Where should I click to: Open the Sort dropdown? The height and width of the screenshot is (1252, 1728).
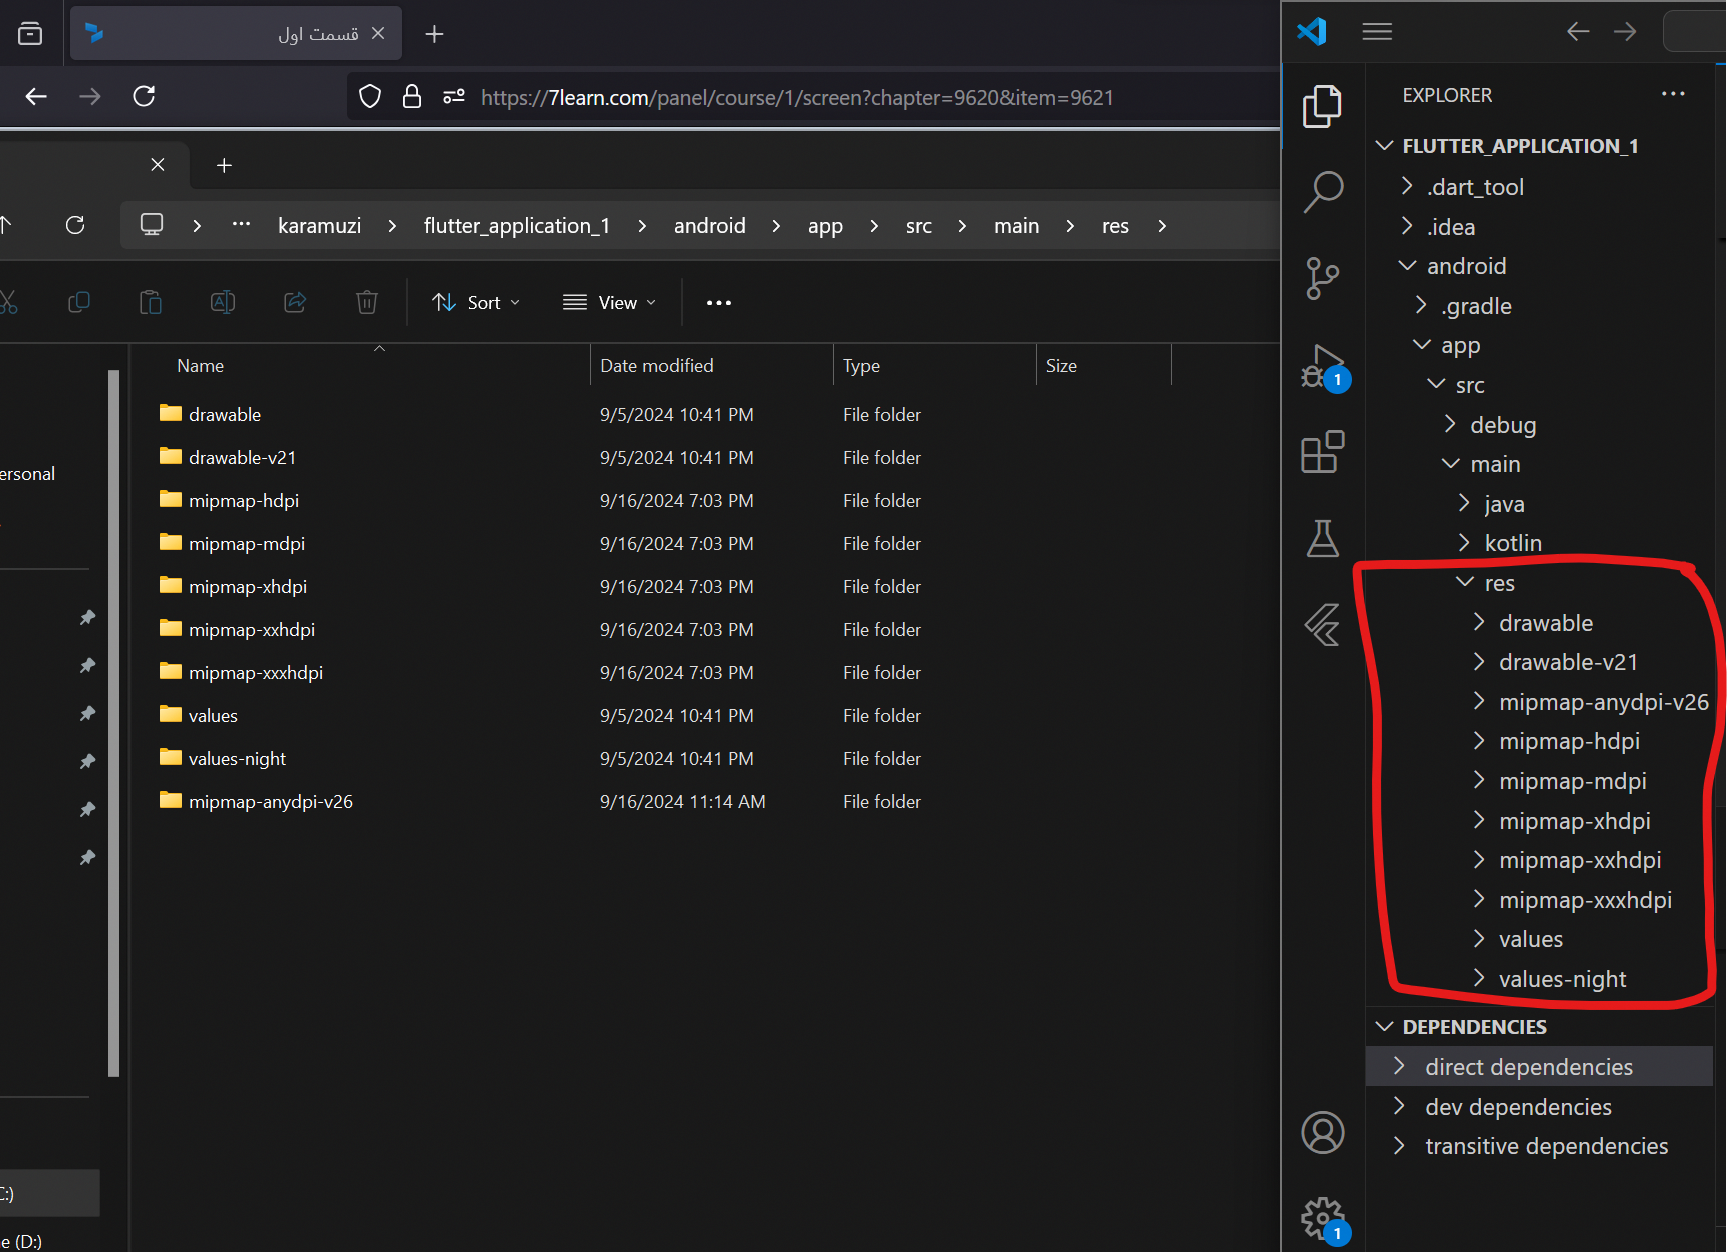[476, 302]
